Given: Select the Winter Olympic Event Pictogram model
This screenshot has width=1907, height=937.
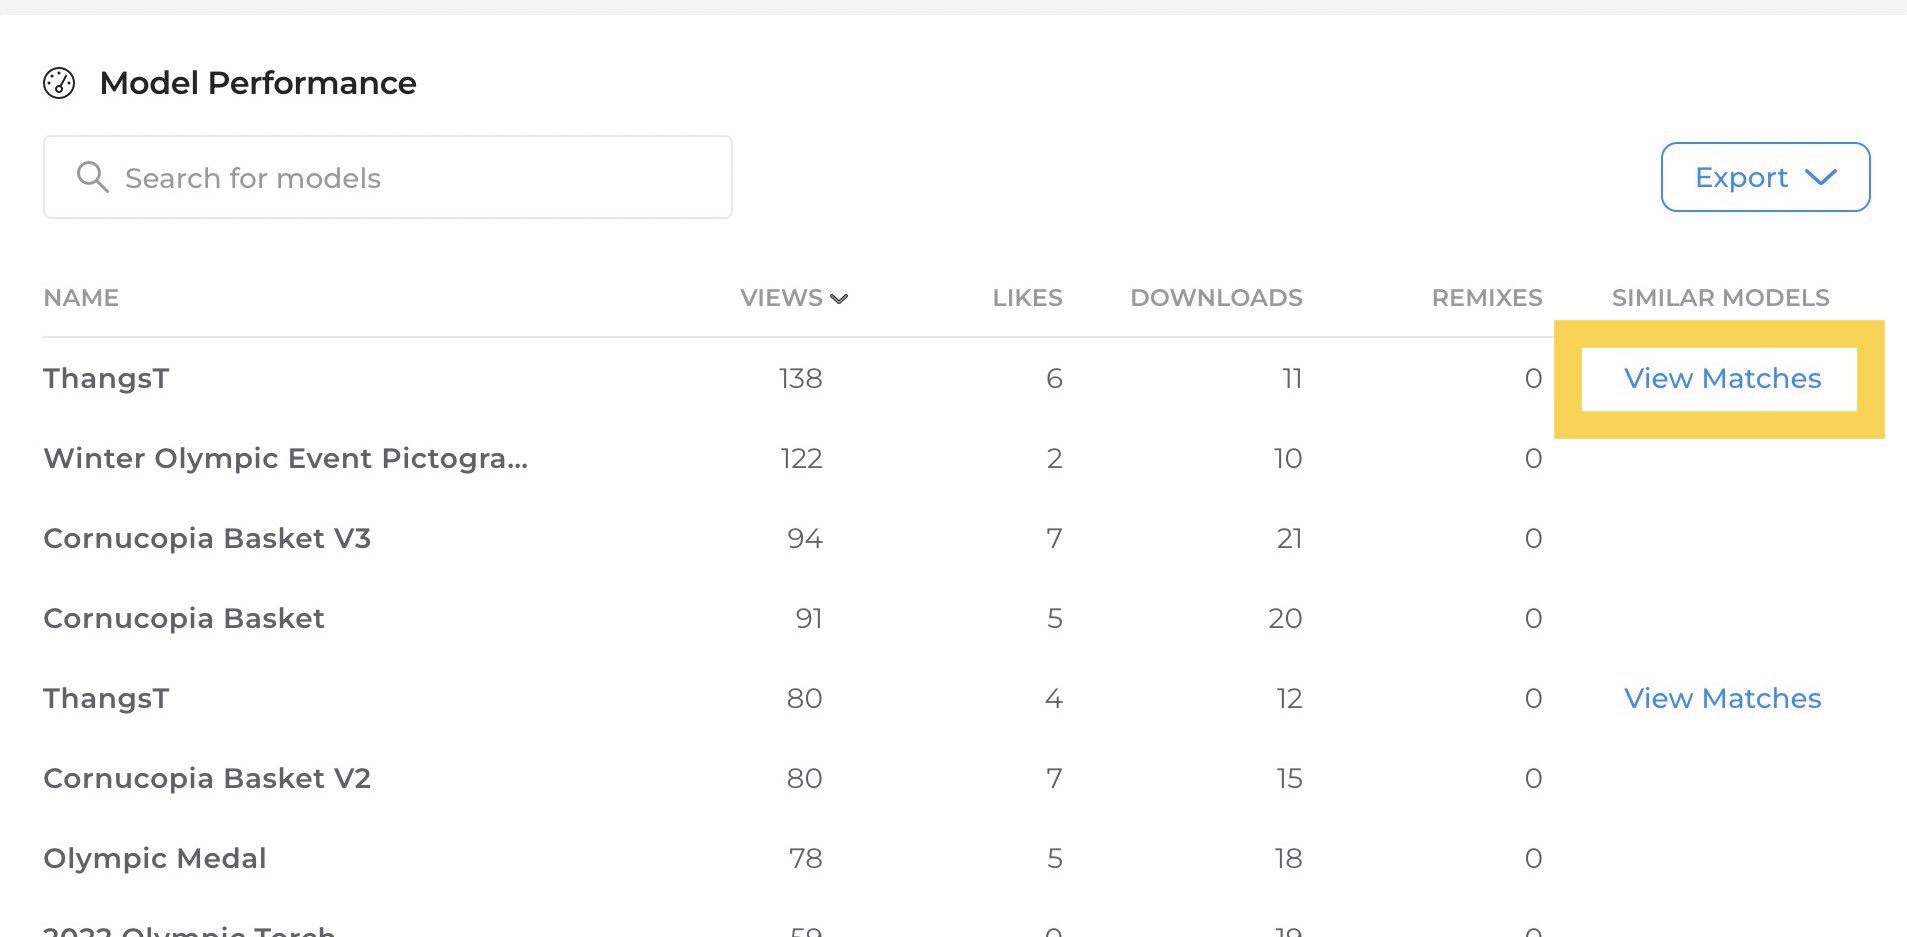Looking at the screenshot, I should 285,458.
